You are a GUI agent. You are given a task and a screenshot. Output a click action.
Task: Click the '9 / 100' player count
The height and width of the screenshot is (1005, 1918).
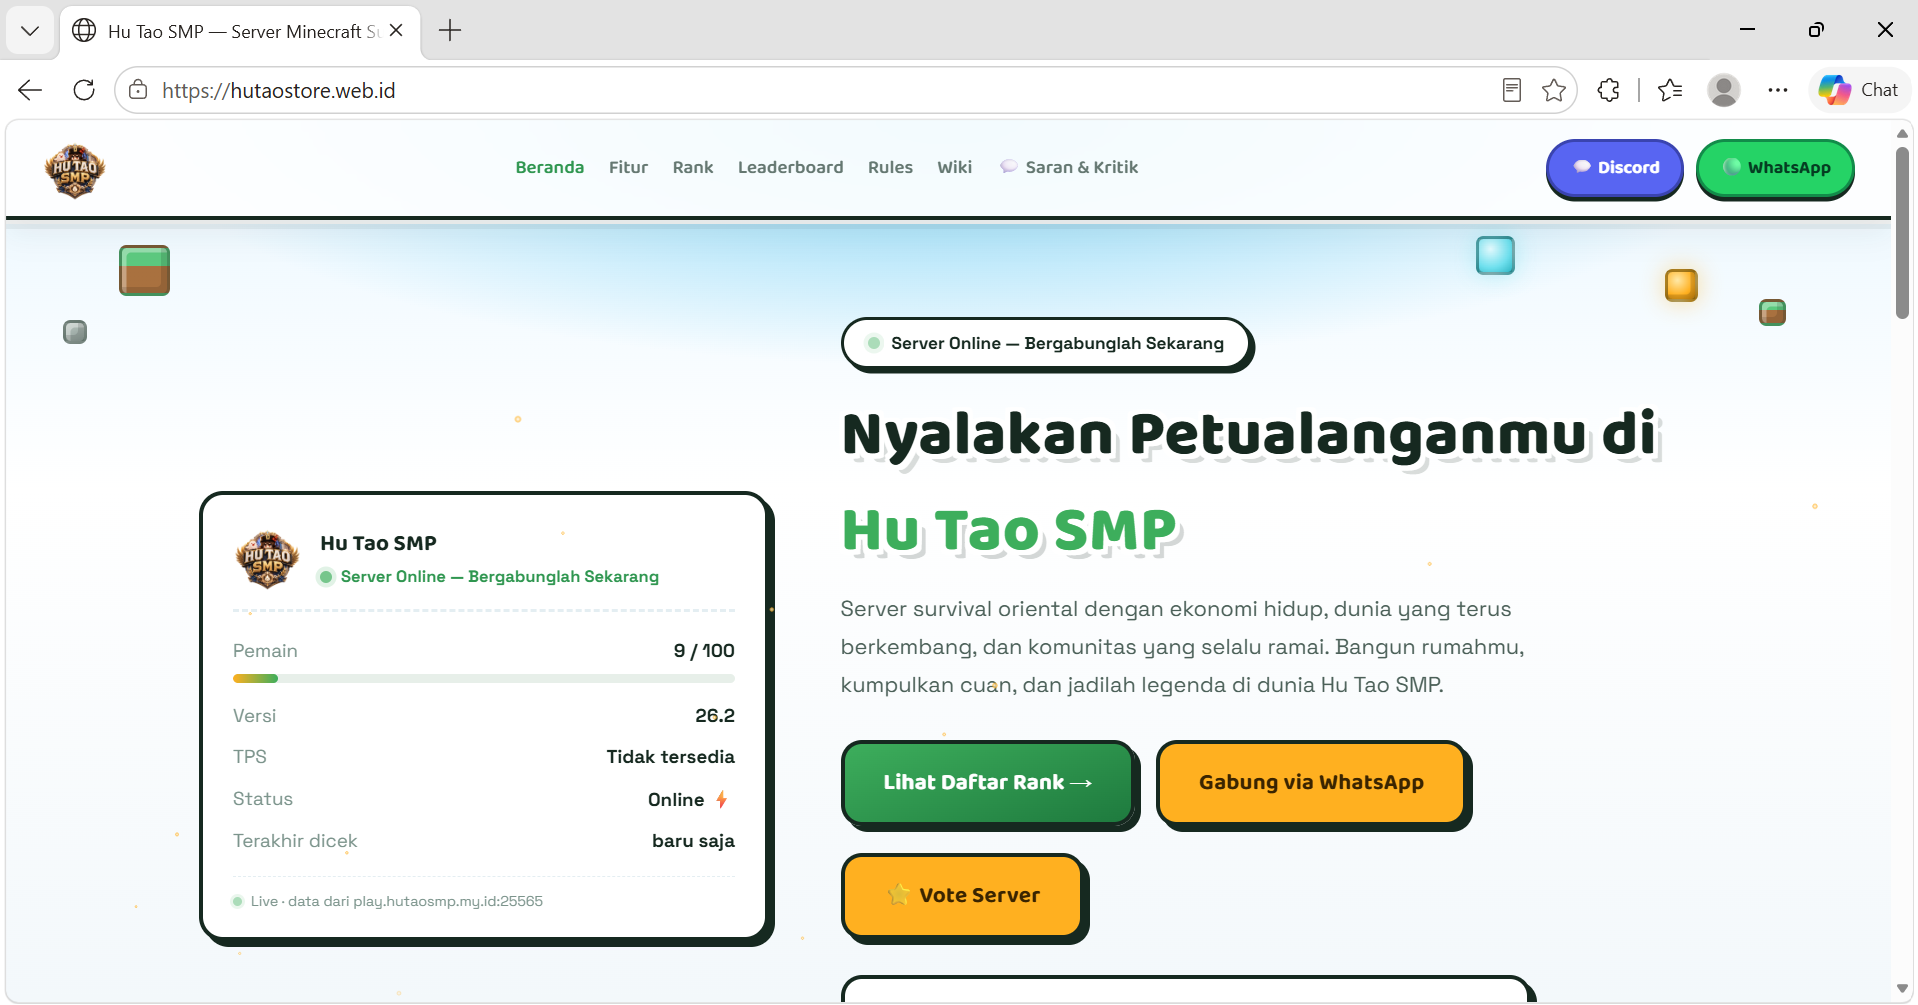point(704,651)
